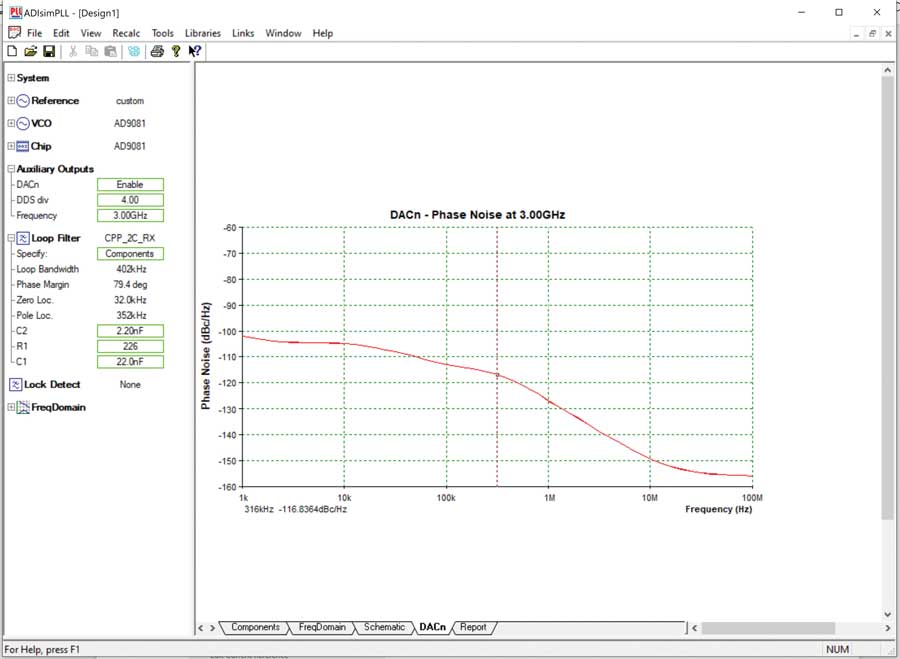The width and height of the screenshot is (900, 659).
Task: Expand the FreqDomain tree node
Action: click(11, 408)
